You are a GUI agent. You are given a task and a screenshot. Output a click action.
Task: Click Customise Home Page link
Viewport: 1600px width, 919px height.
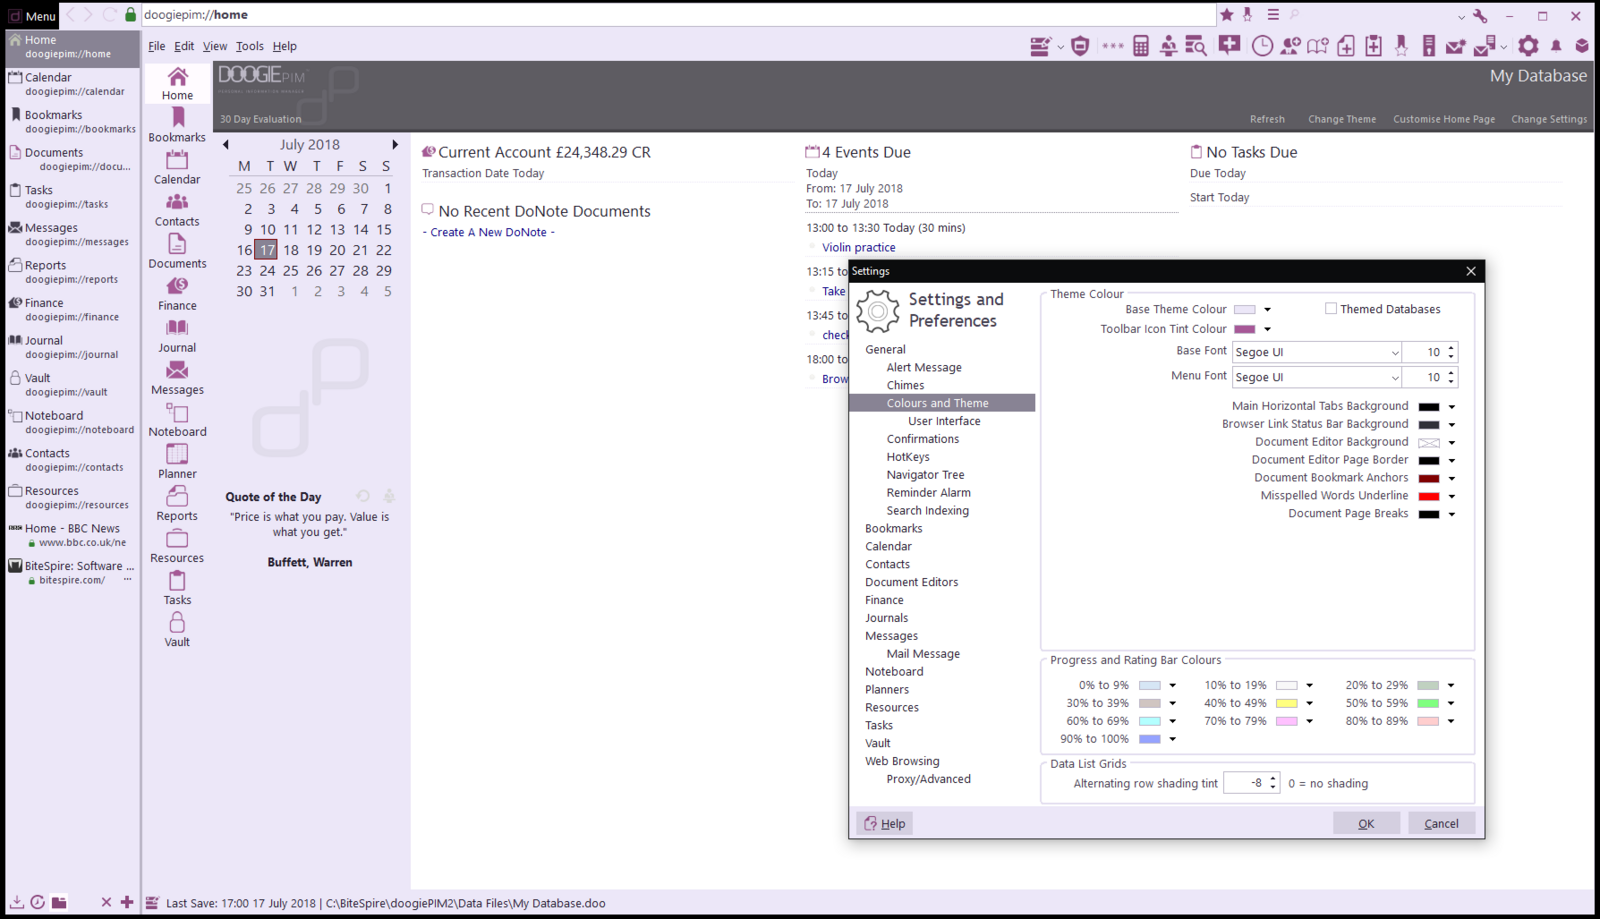click(x=1444, y=119)
